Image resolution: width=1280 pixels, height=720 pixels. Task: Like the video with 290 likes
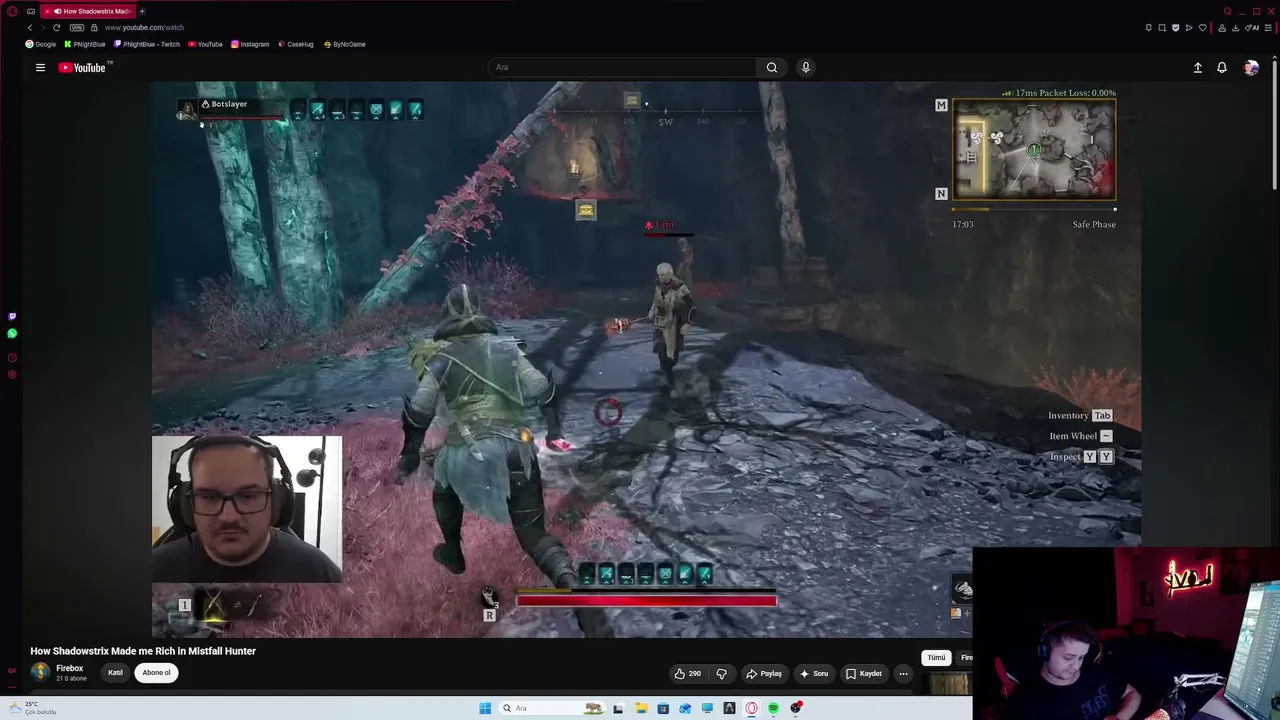(687, 674)
